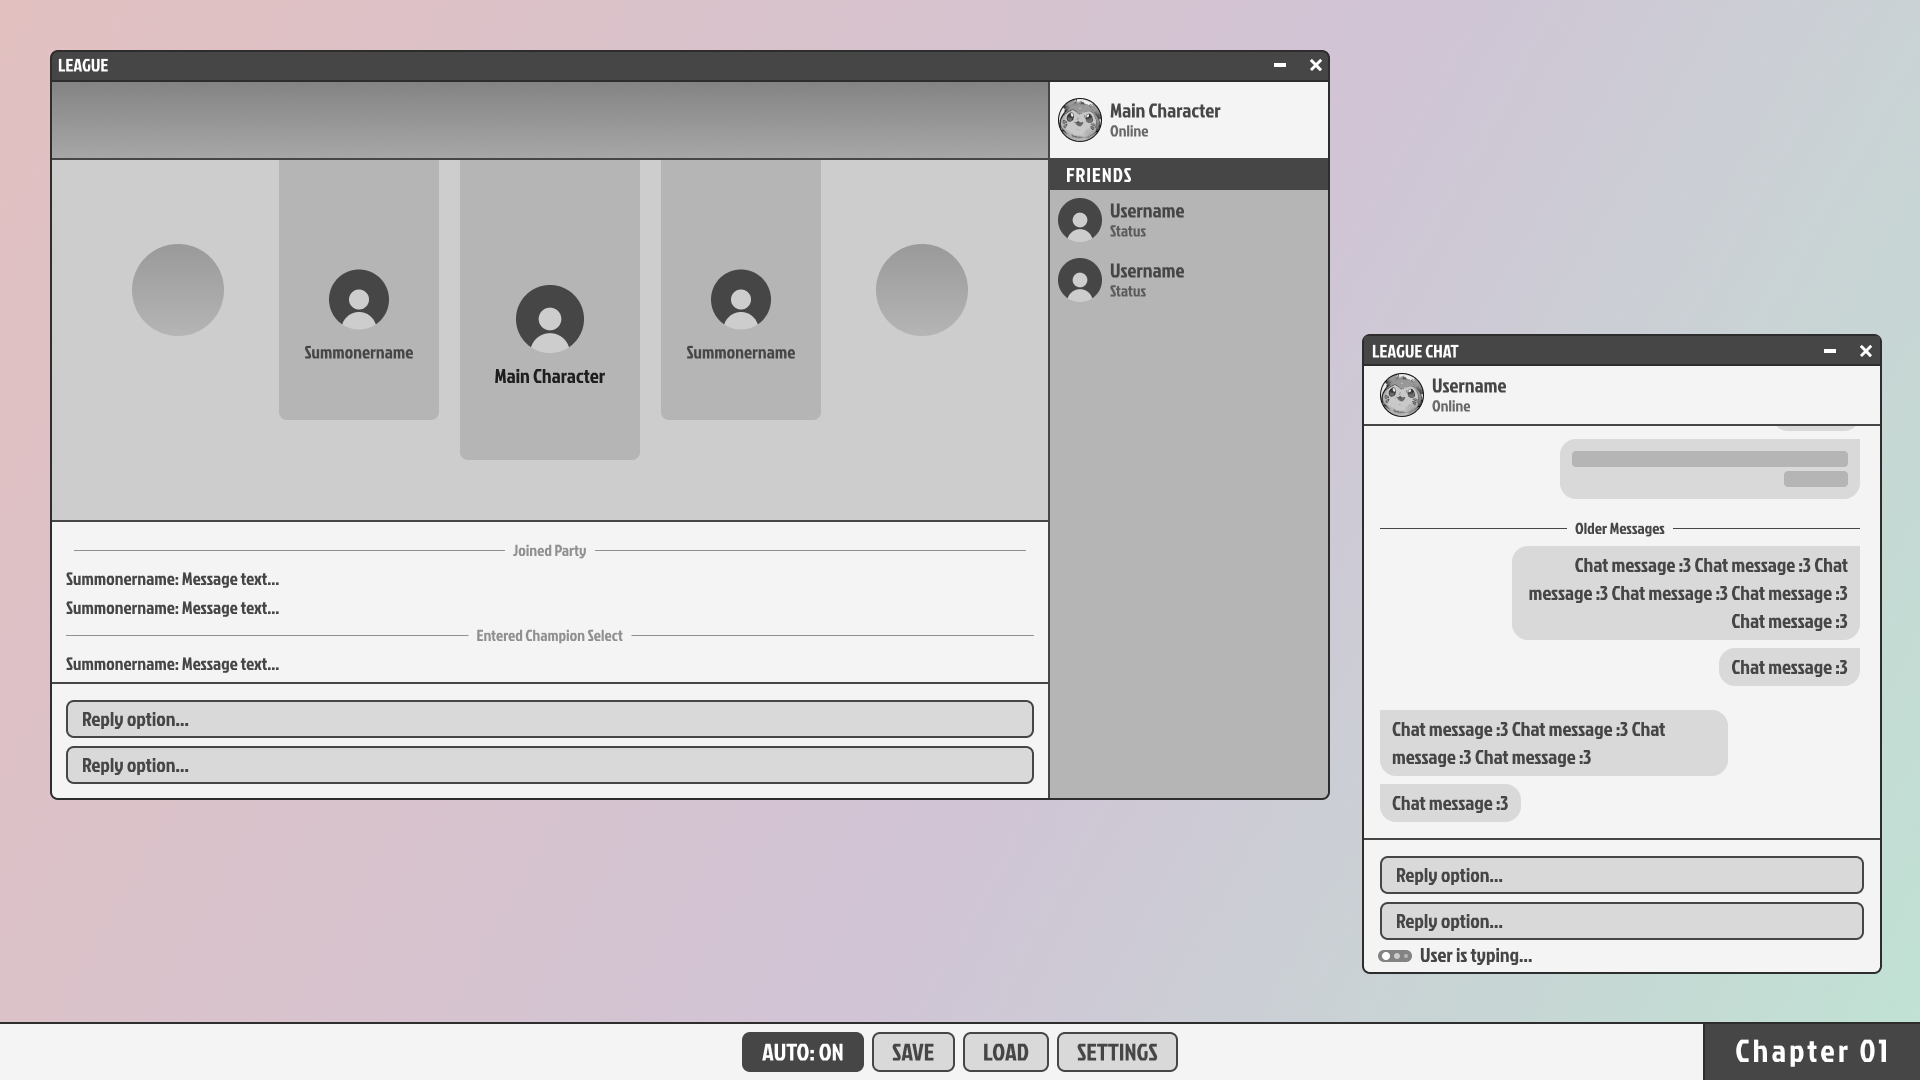Click the rightmost empty champion slot icon

click(x=922, y=289)
